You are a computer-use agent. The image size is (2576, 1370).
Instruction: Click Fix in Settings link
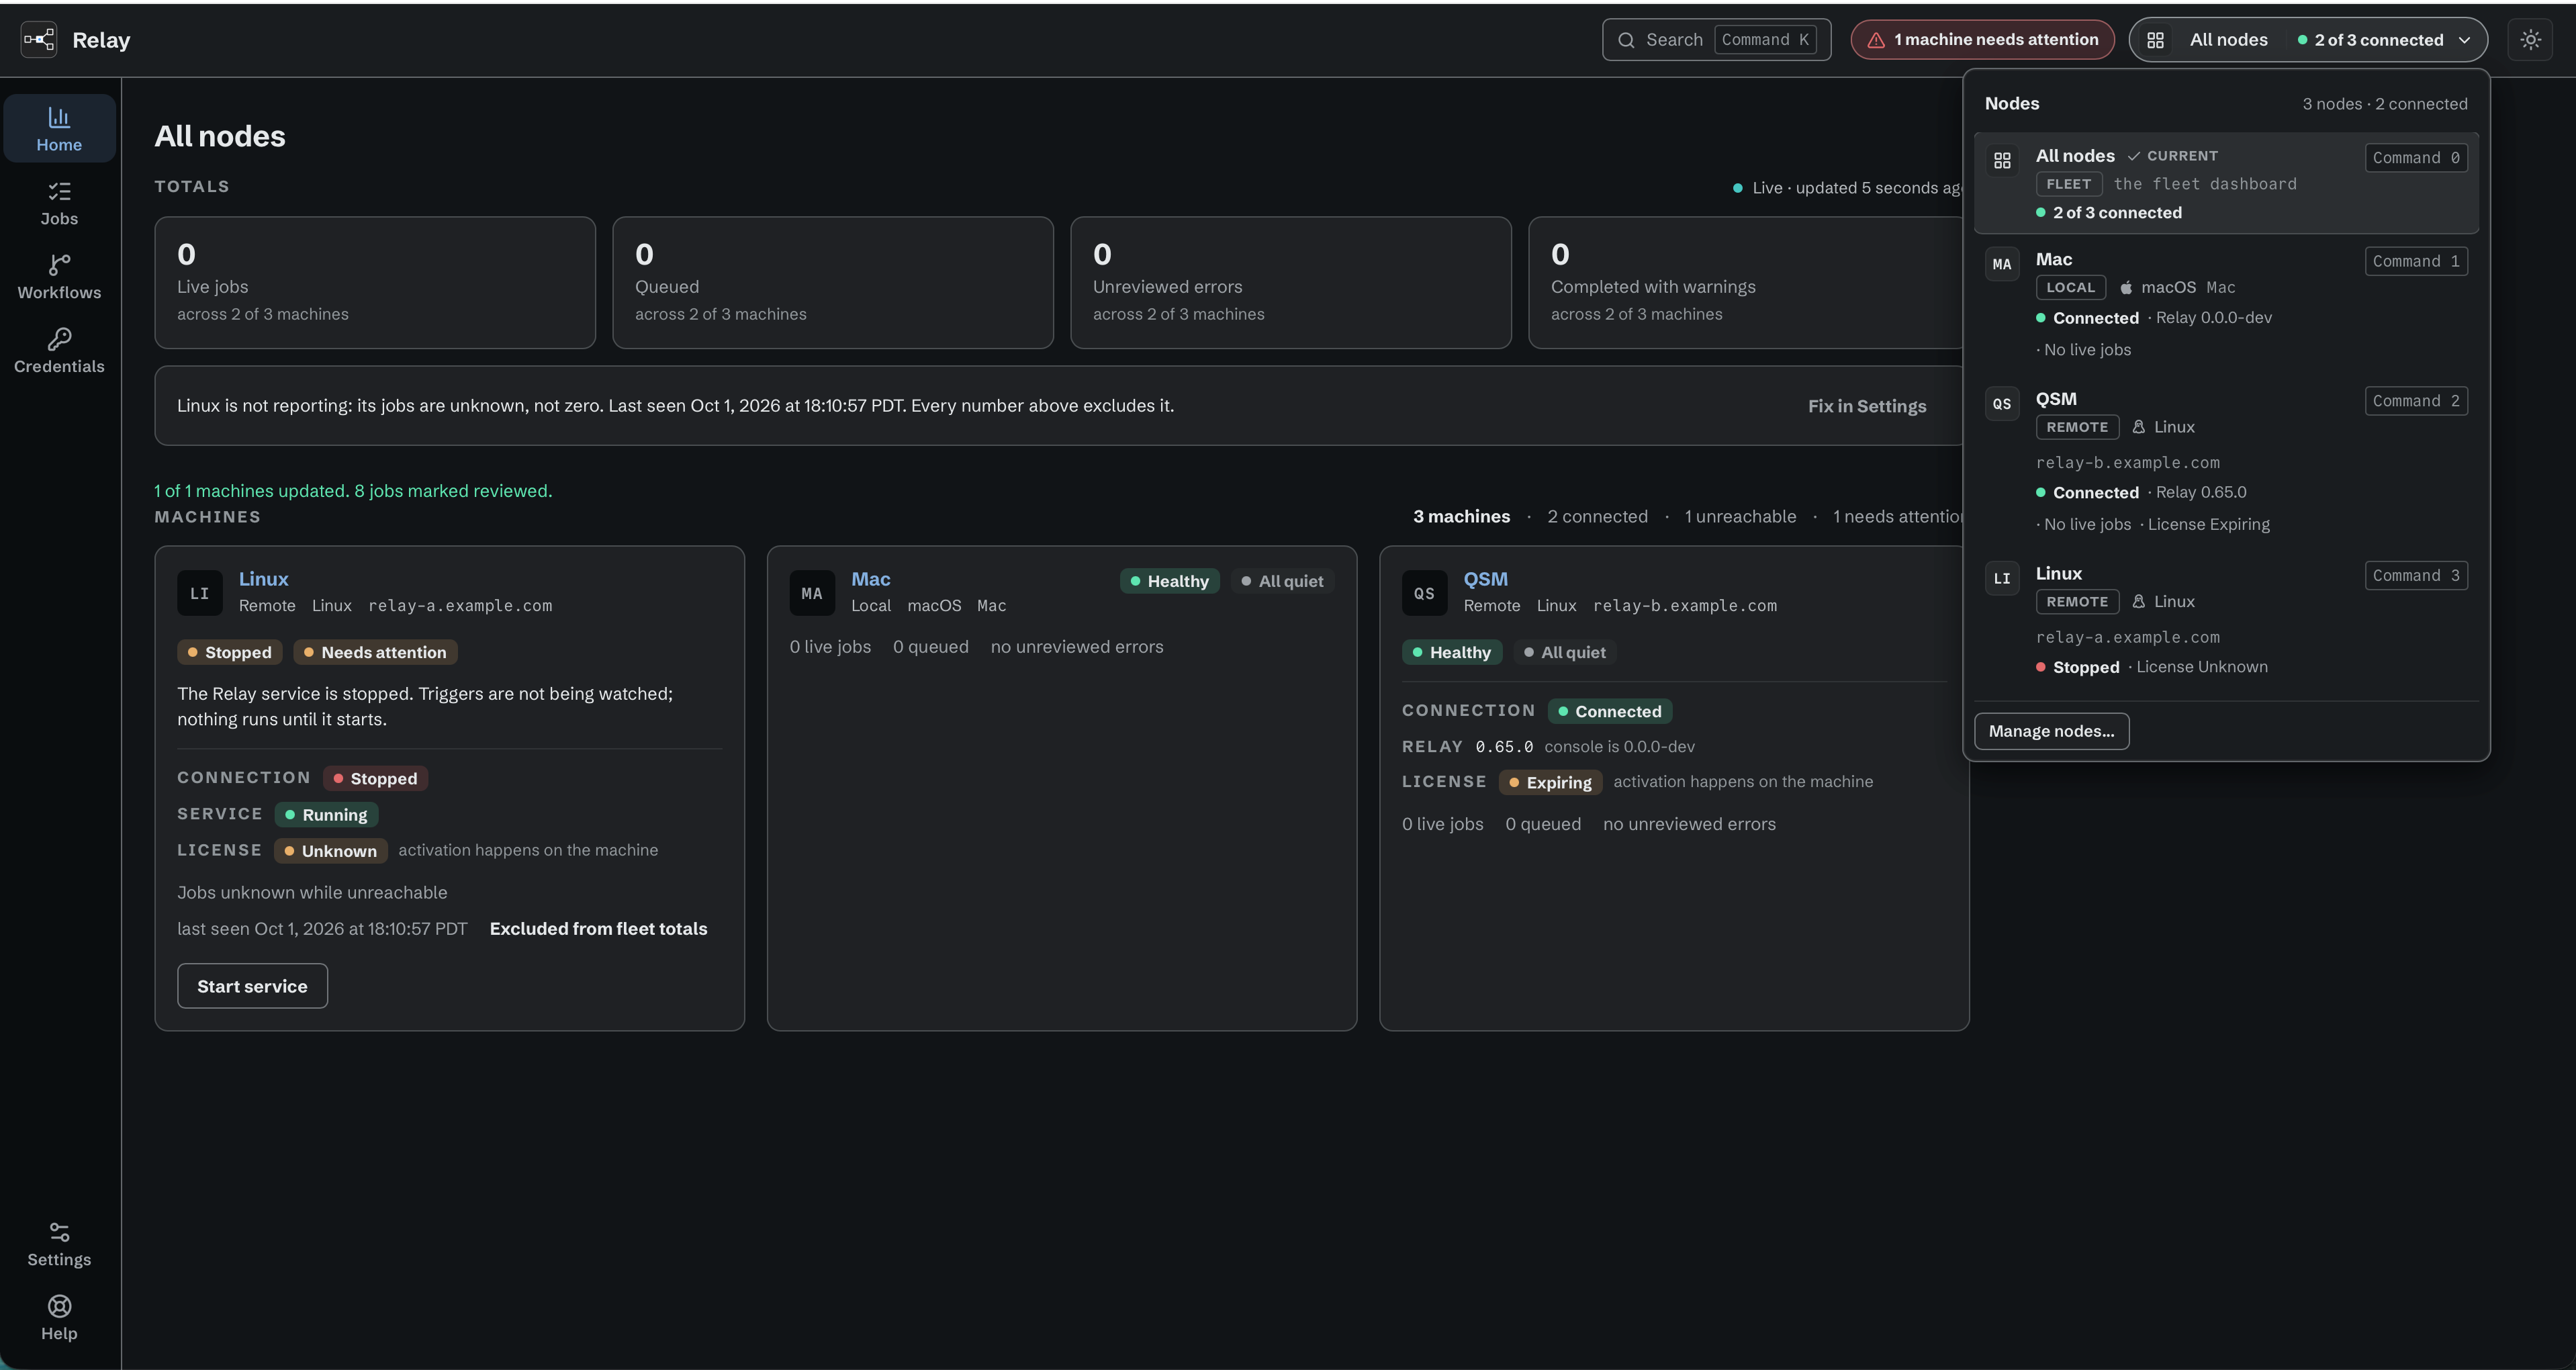1866,406
